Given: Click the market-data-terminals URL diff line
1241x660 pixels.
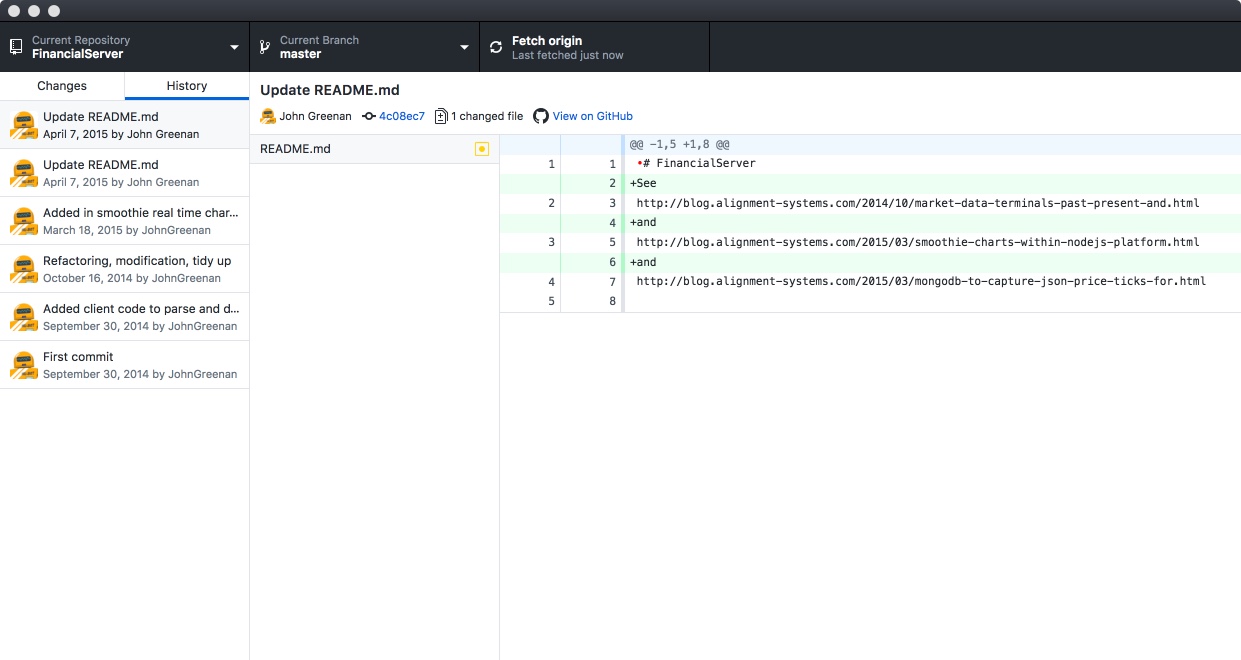Looking at the screenshot, I should pyautogui.click(x=870, y=203).
